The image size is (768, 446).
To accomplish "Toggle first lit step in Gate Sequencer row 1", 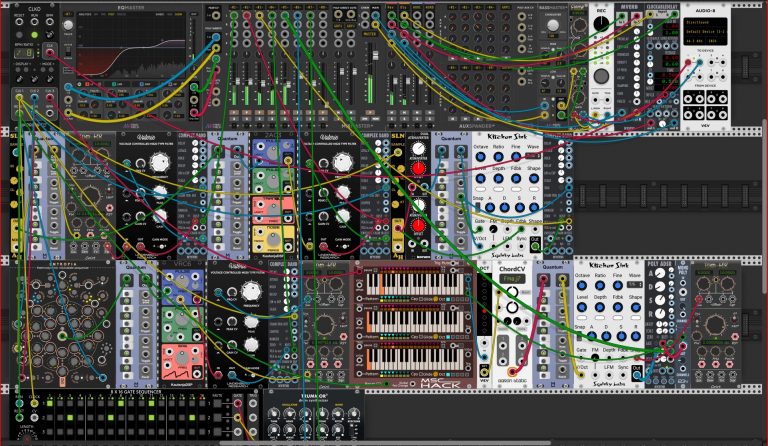I will (x=49, y=403).
